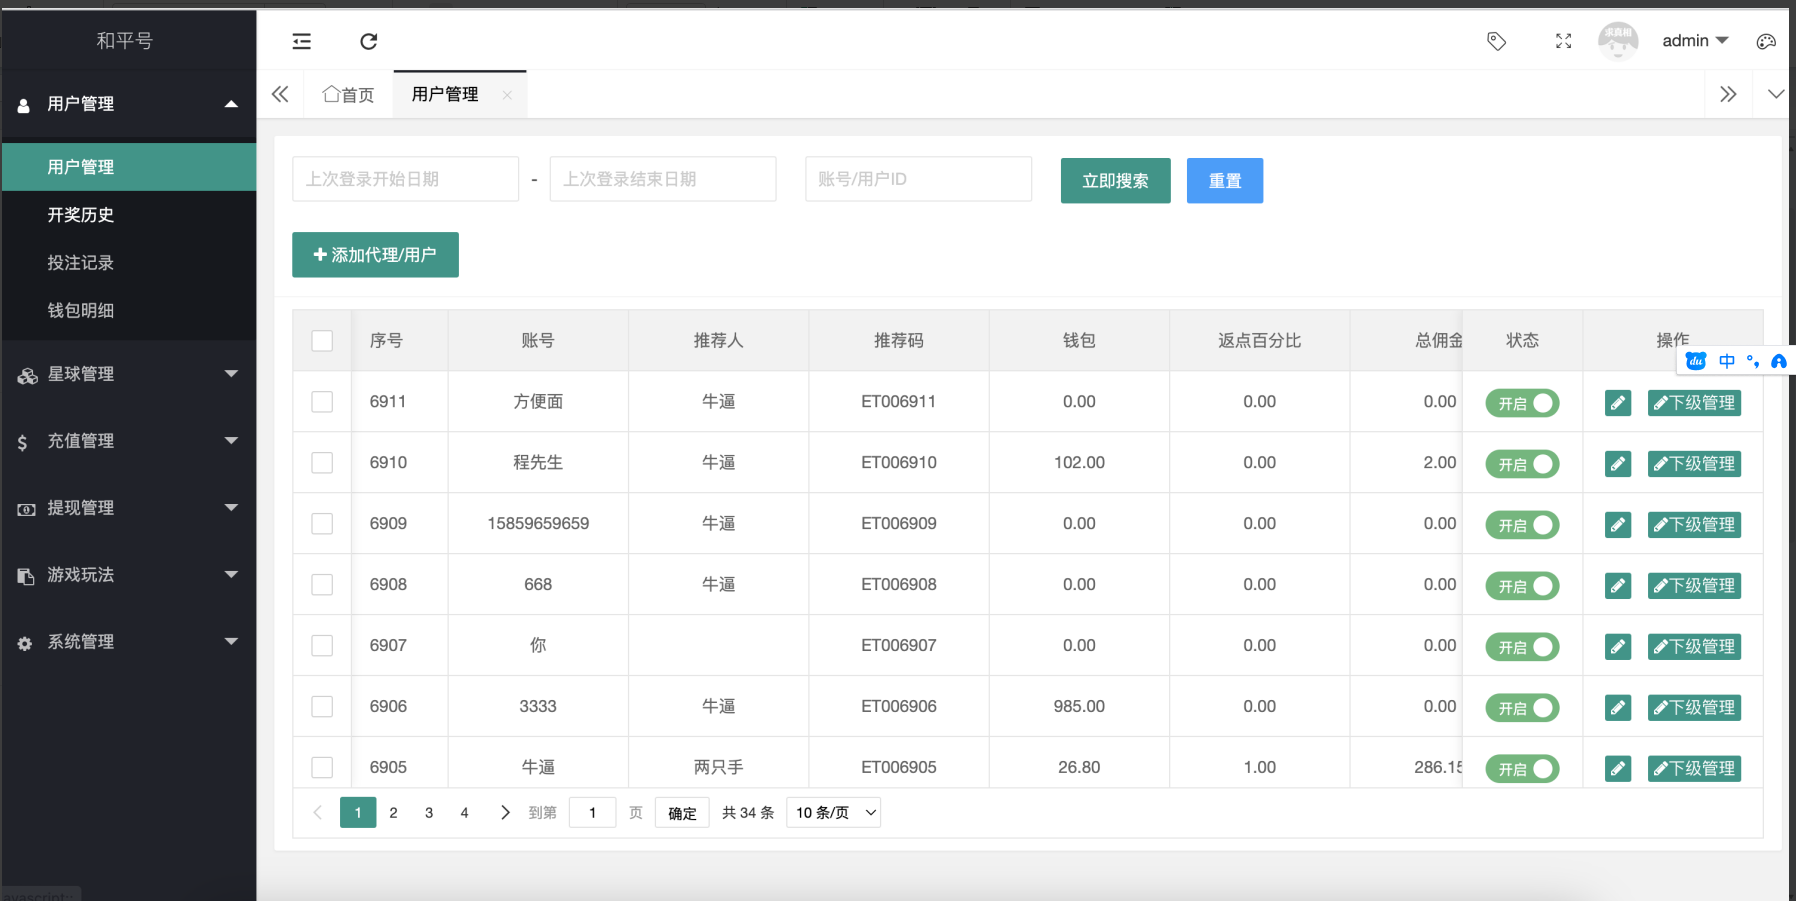This screenshot has height=901, width=1796.
Task: Focus the 上次登录结束日期 field
Action: click(663, 179)
